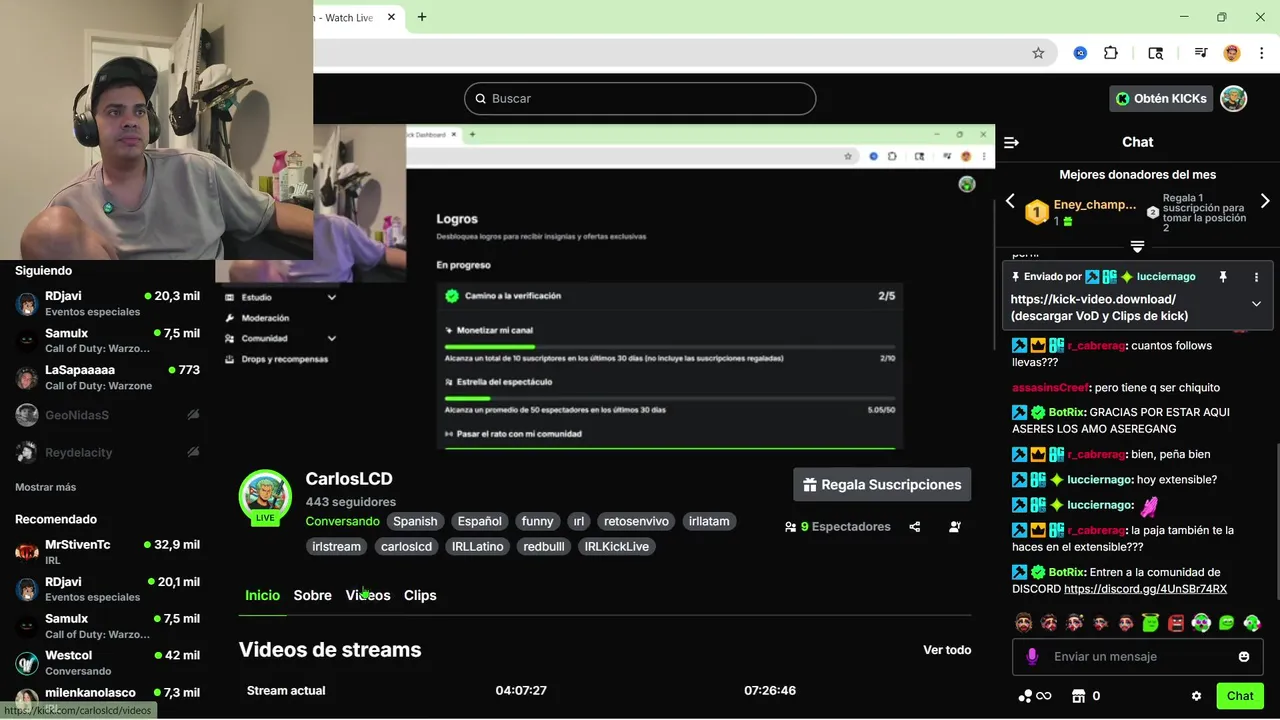Viewport: 1280px width, 720px height.
Task: Open chat settings gear
Action: (x=1196, y=696)
